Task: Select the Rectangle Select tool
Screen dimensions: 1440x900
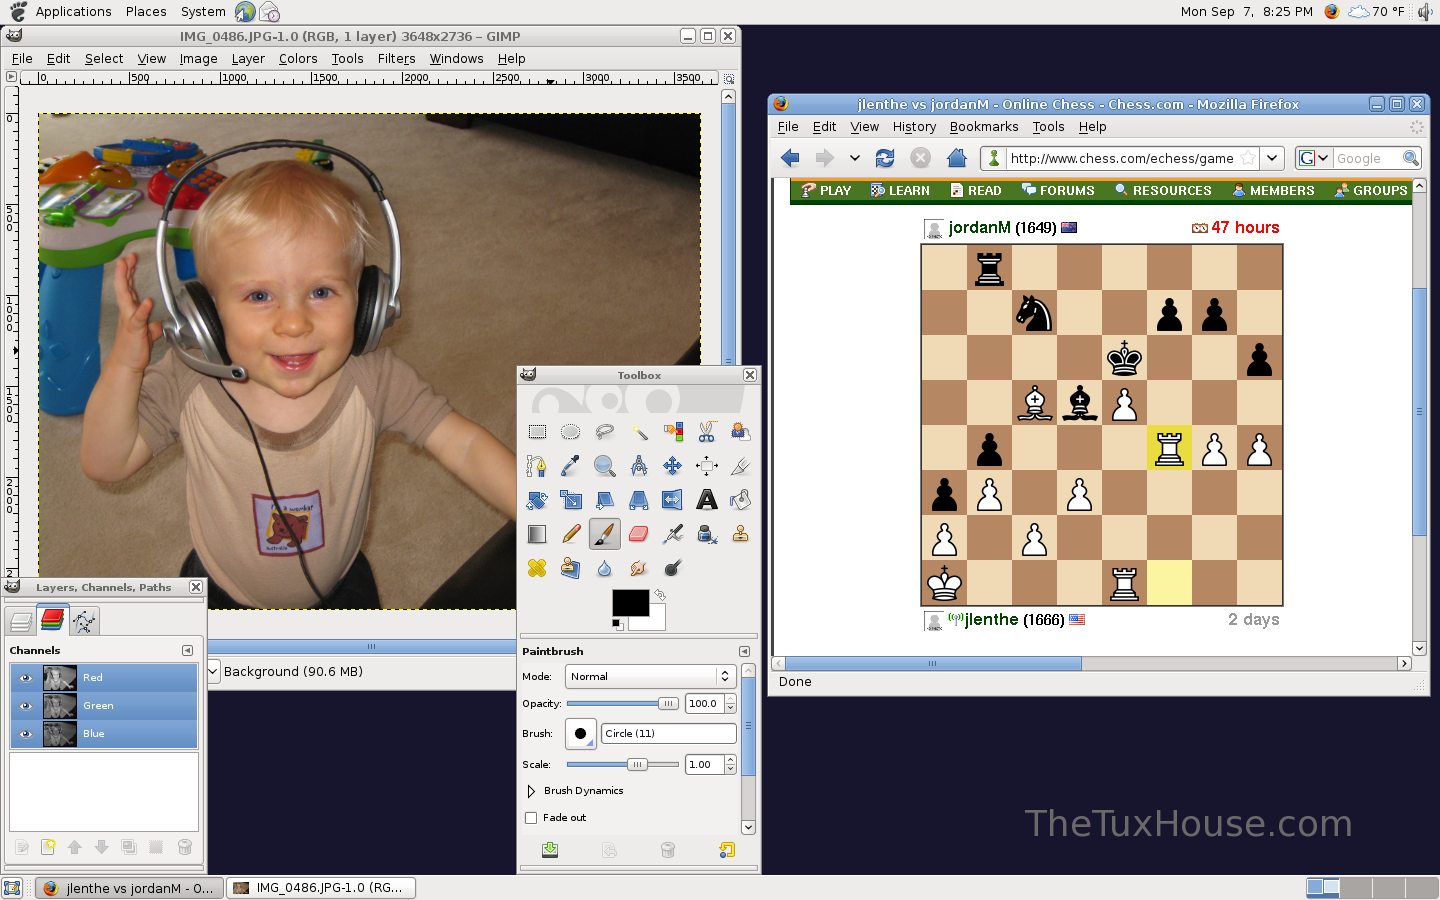Action: (x=537, y=432)
